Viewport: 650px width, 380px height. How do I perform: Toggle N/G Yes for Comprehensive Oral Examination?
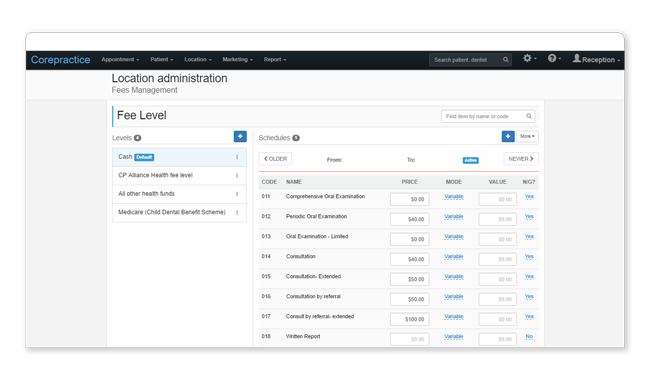tap(529, 197)
